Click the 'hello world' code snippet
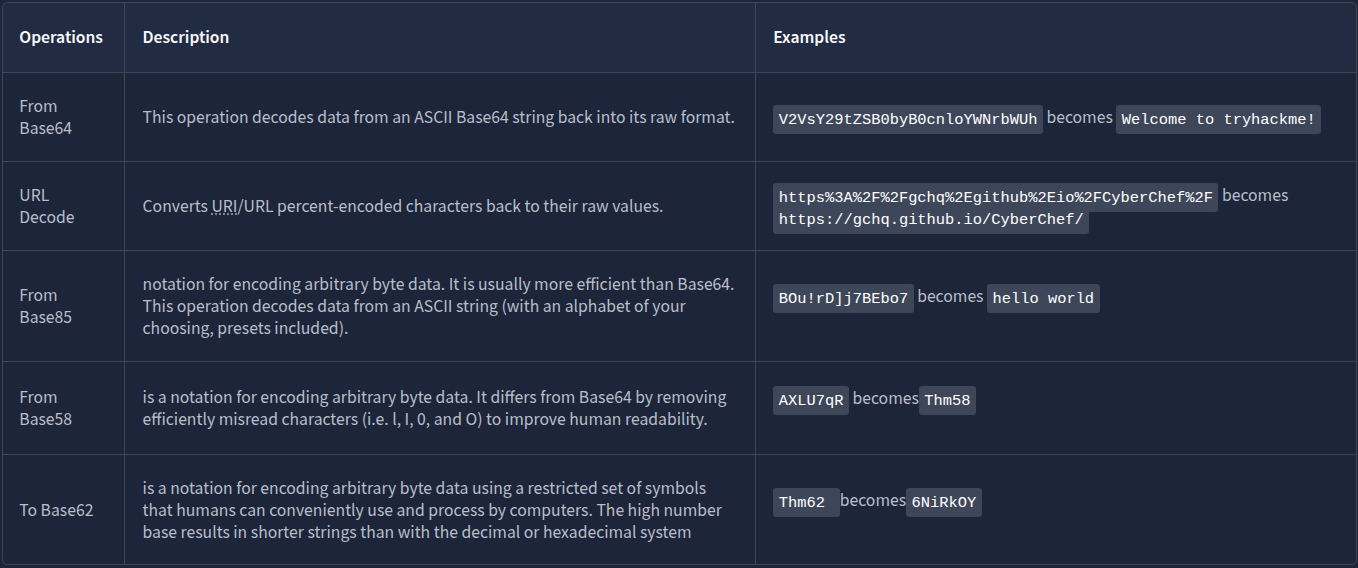Viewport: 1358px width, 568px height. pyautogui.click(x=1043, y=298)
